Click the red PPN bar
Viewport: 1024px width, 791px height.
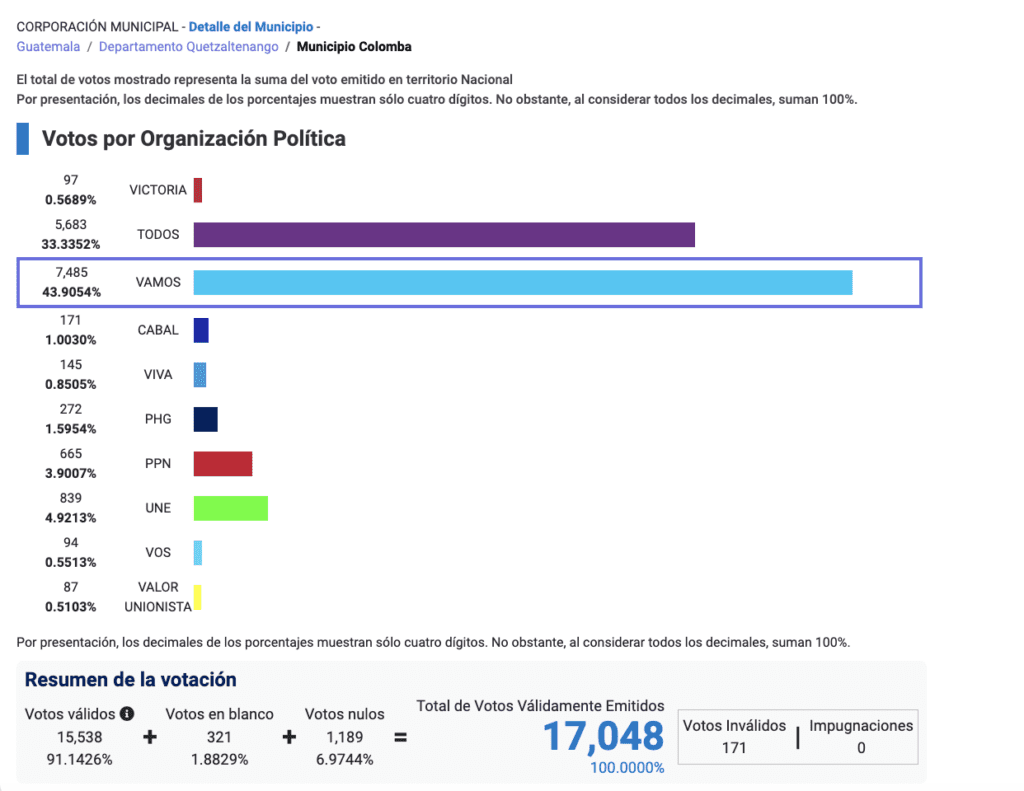point(222,464)
